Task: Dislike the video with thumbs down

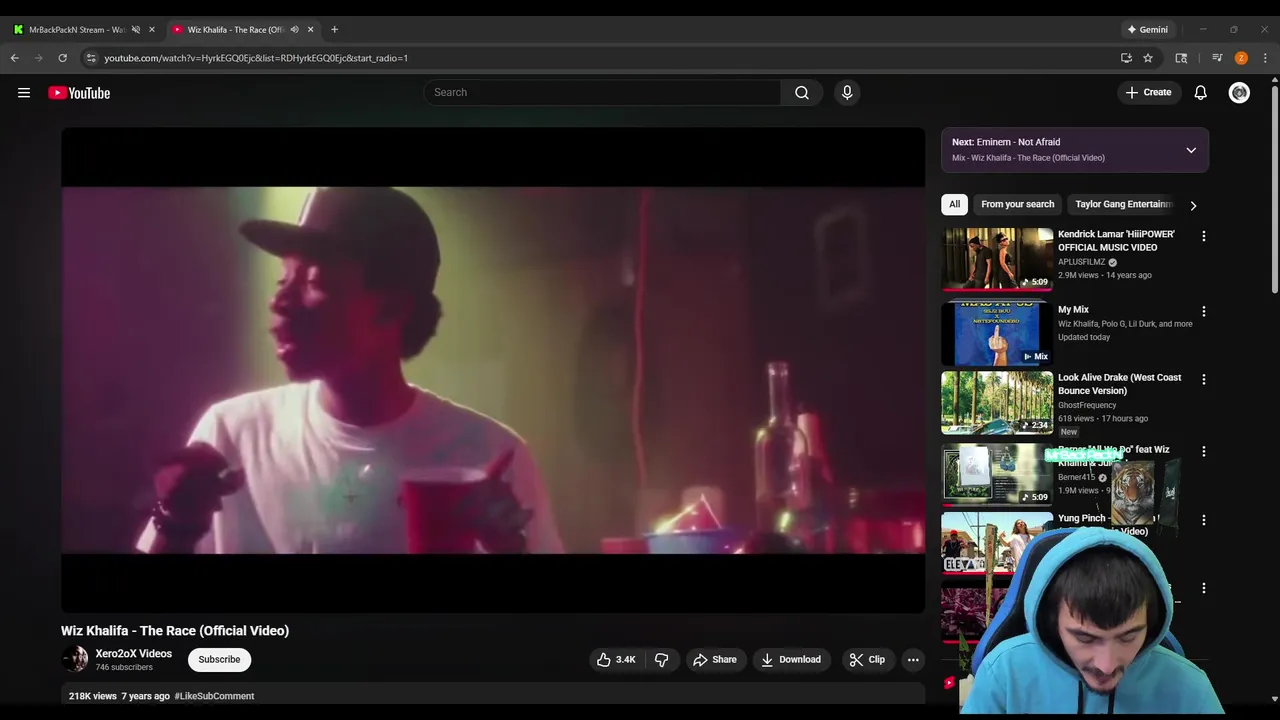Action: 661,660
